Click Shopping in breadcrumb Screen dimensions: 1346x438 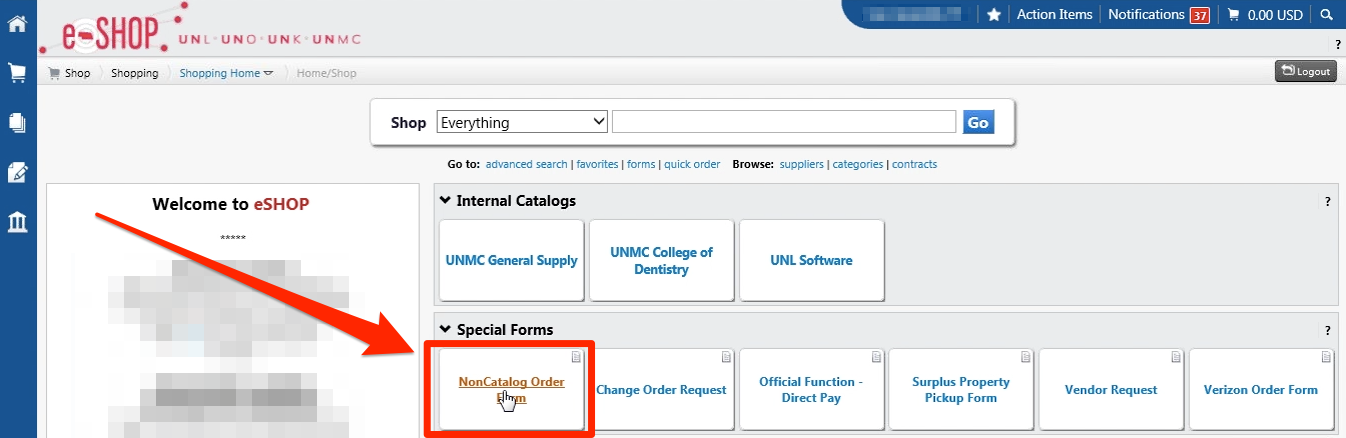click(x=134, y=73)
